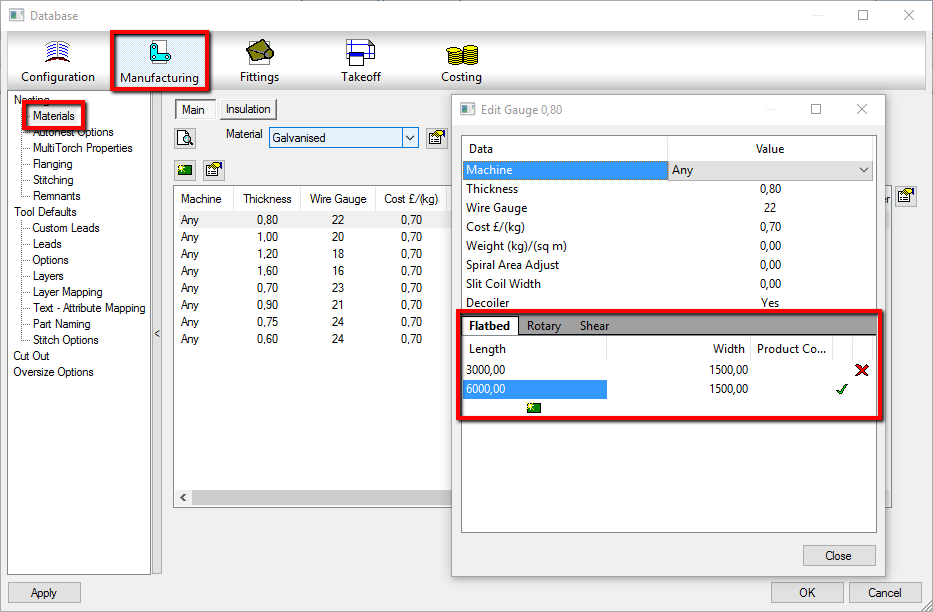The width and height of the screenshot is (933, 612).
Task: Select the Rotary tab in Edit Gauge
Action: tap(544, 326)
